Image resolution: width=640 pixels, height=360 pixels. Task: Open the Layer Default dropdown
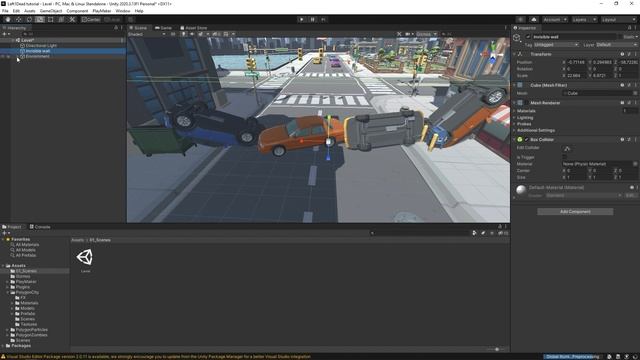coord(616,45)
